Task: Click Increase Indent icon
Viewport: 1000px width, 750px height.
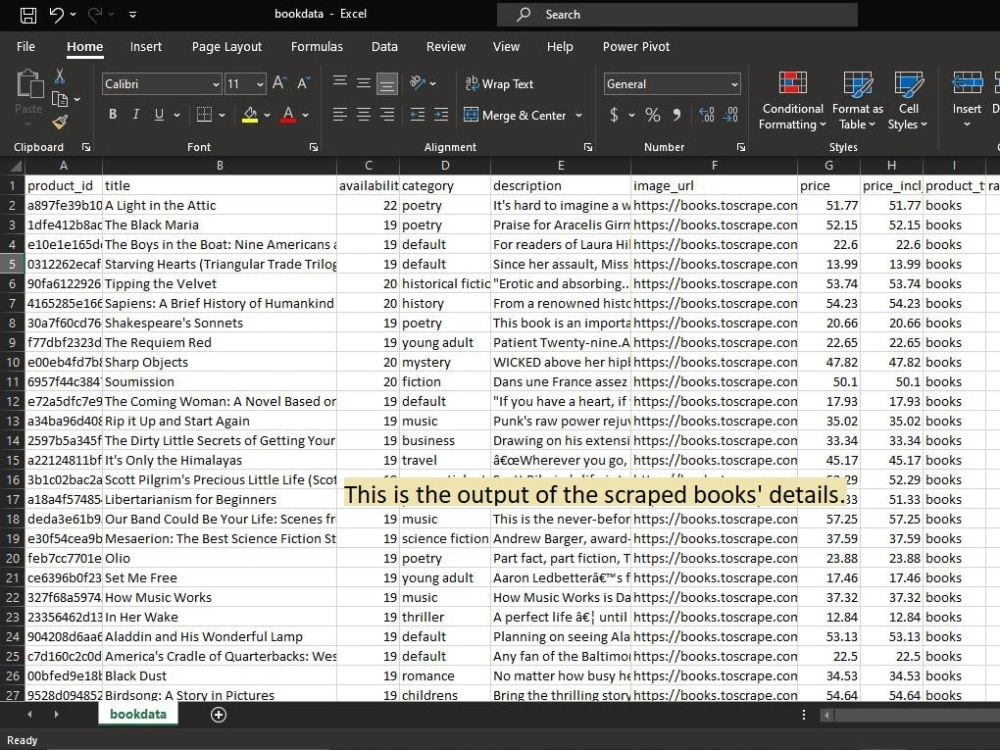Action: [441, 115]
